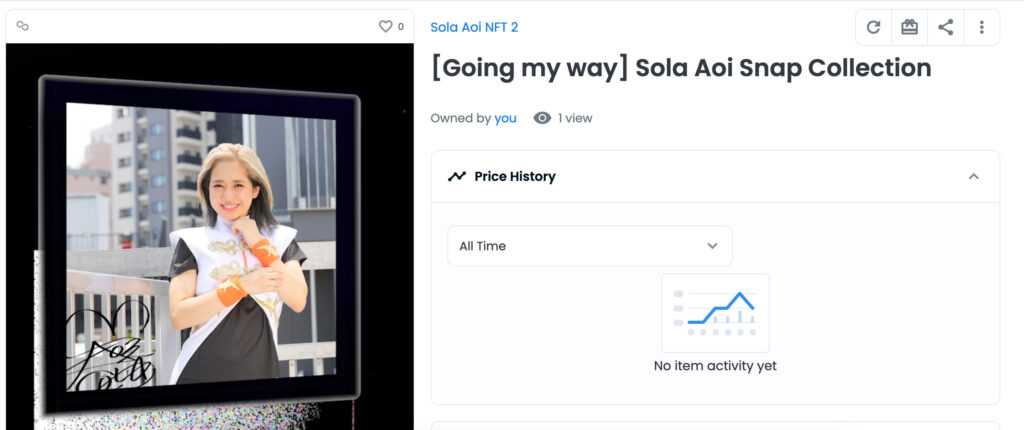Screen dimensions: 1024x430
Task: Collapse the Price History panel chevron
Action: pos(973,176)
